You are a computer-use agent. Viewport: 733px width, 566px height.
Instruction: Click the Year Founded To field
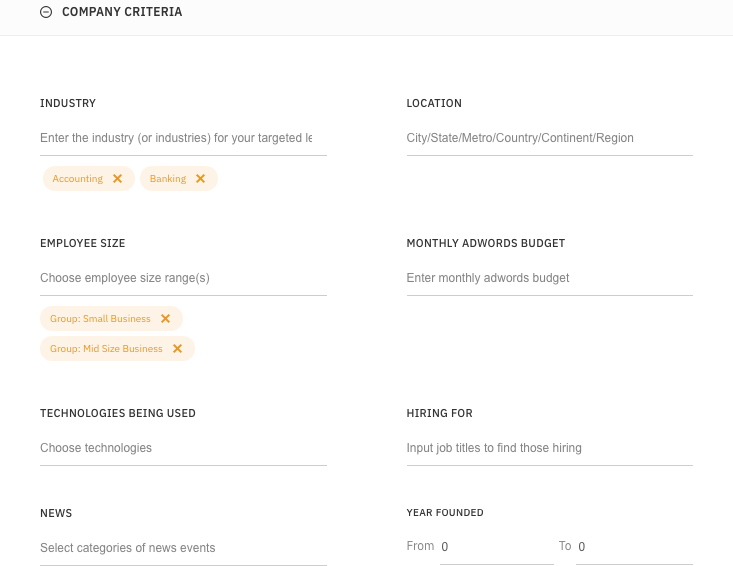click(634, 547)
